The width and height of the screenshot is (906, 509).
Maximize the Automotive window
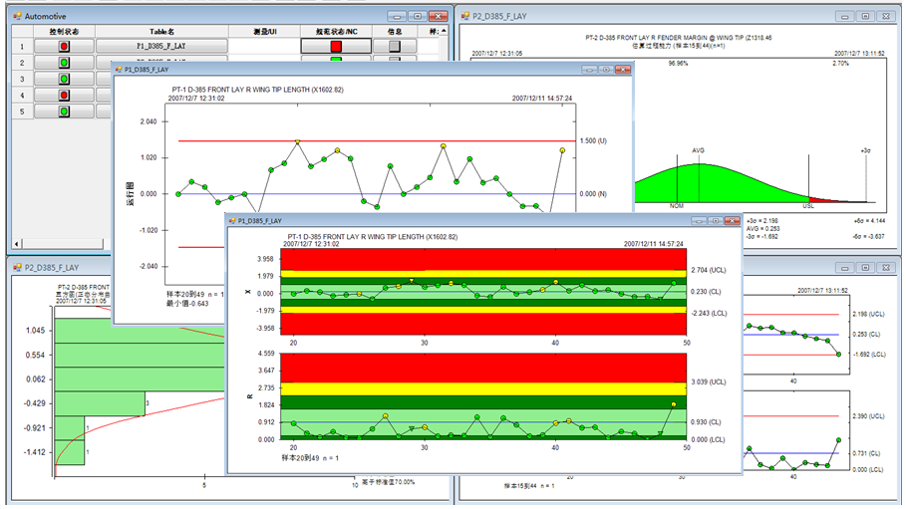pos(418,16)
